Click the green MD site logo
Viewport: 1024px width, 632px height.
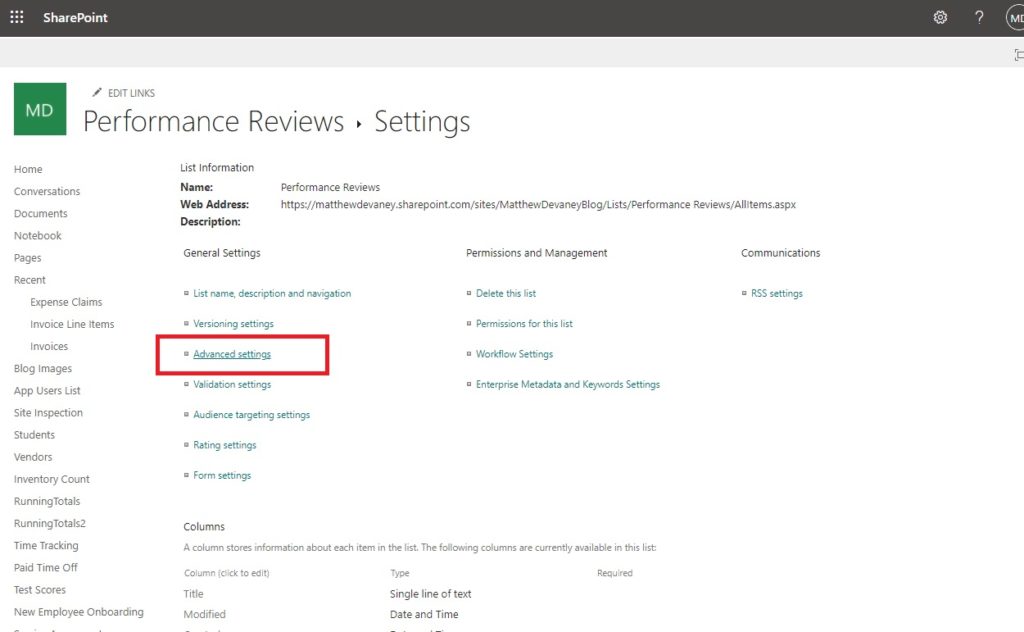[40, 109]
